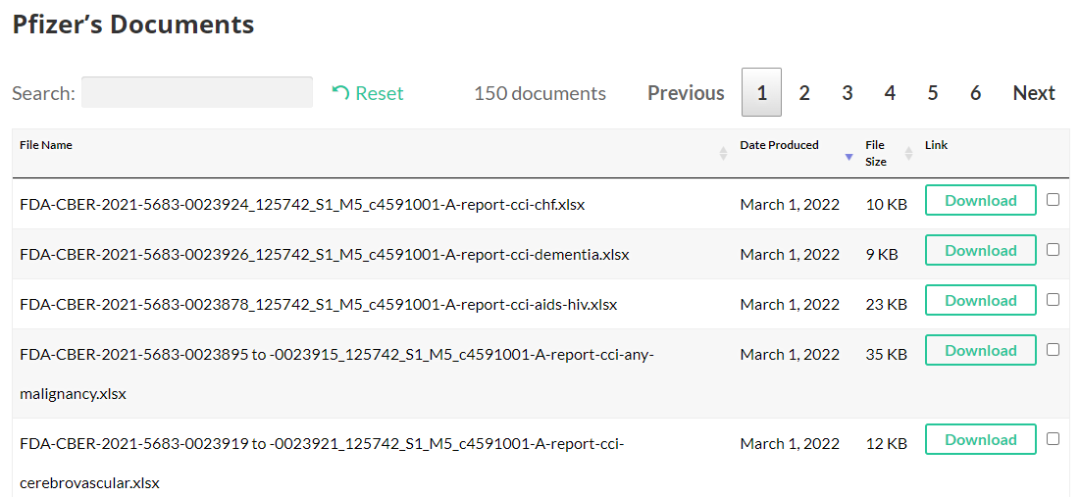Go to page 6

click(x=975, y=93)
